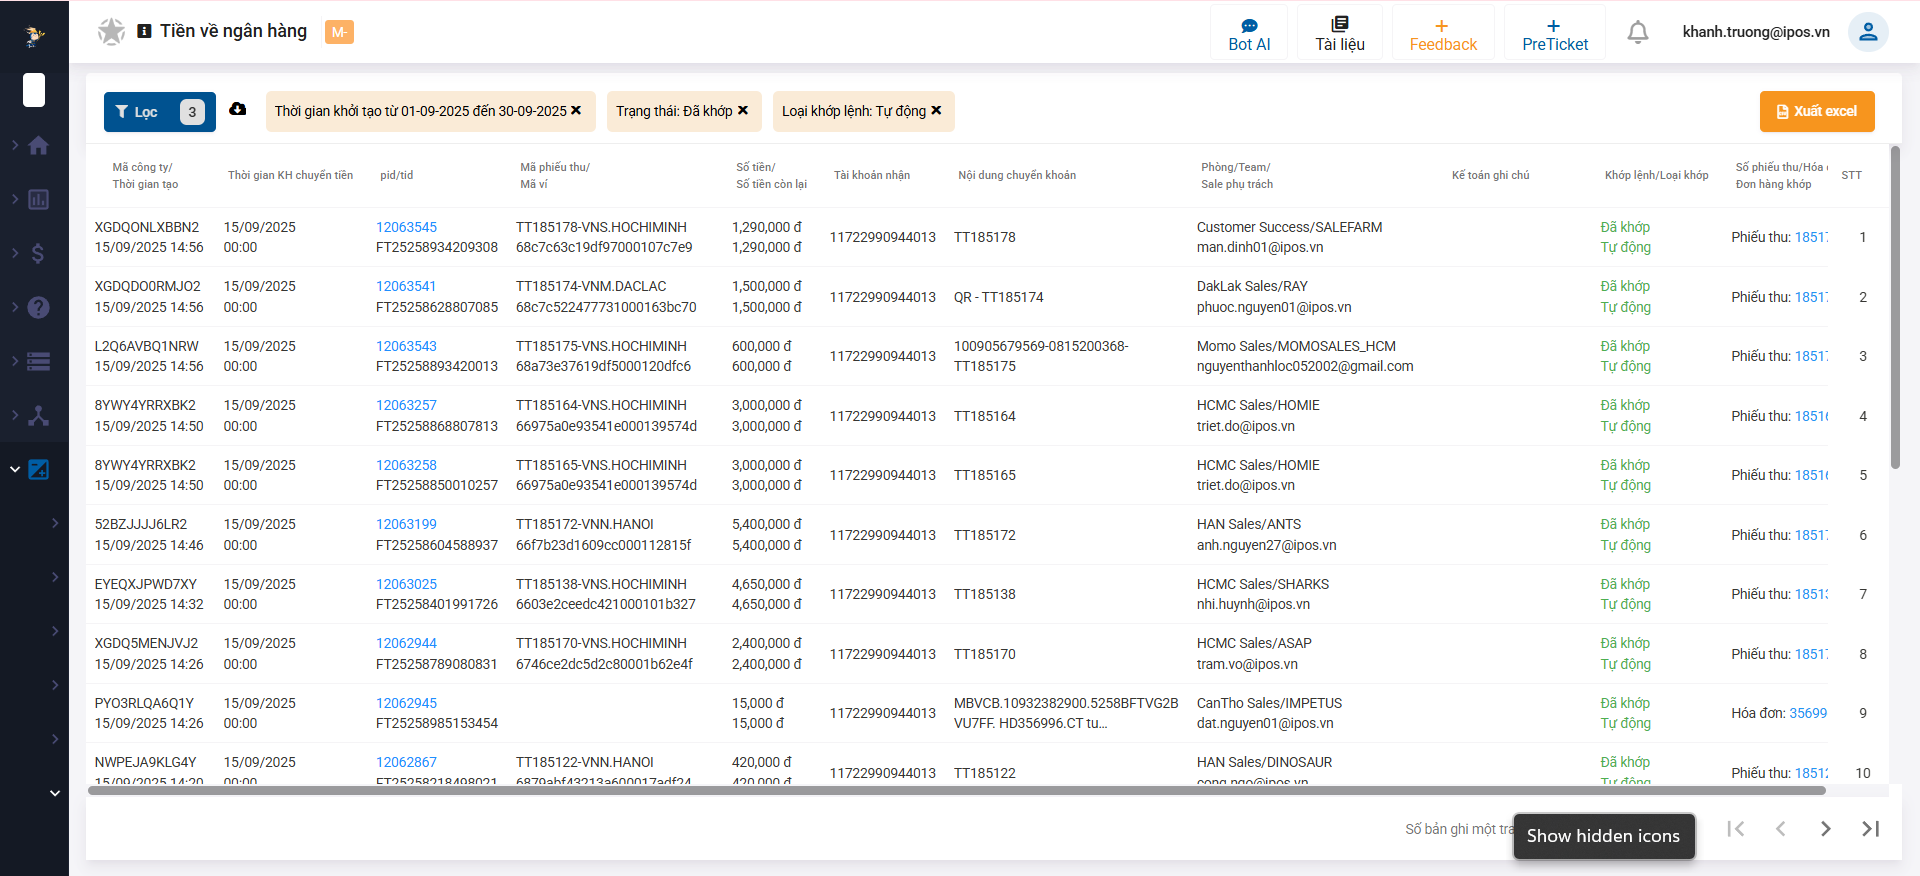Expand the network sidebar chevron

(x=15, y=416)
